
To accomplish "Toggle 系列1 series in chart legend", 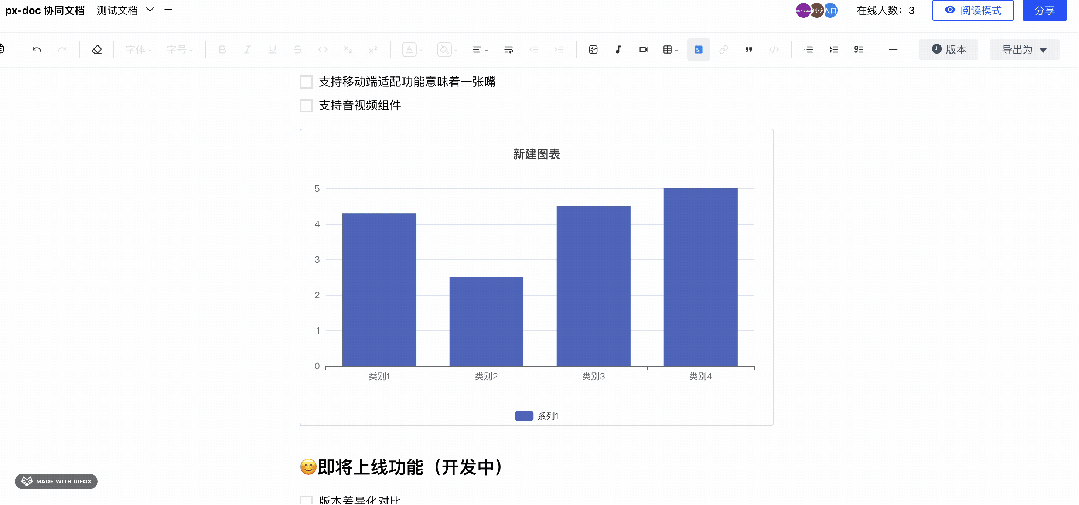I will pyautogui.click(x=537, y=416).
